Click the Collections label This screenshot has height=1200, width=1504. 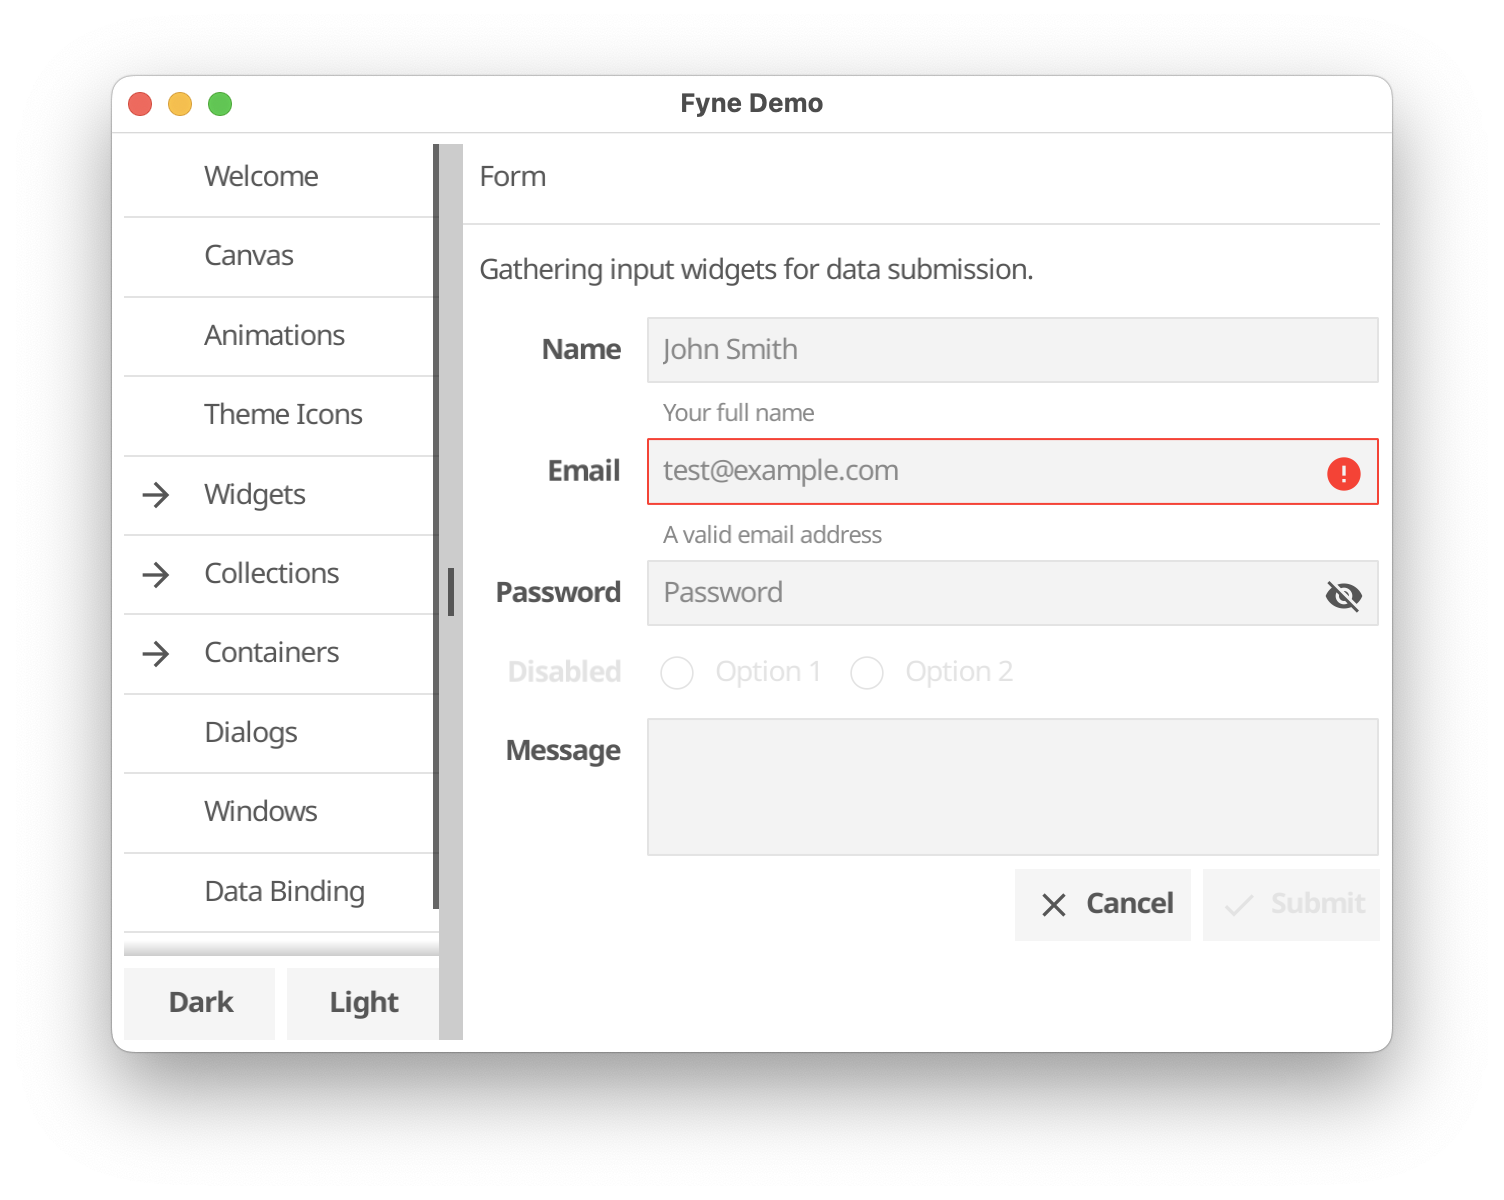(272, 574)
